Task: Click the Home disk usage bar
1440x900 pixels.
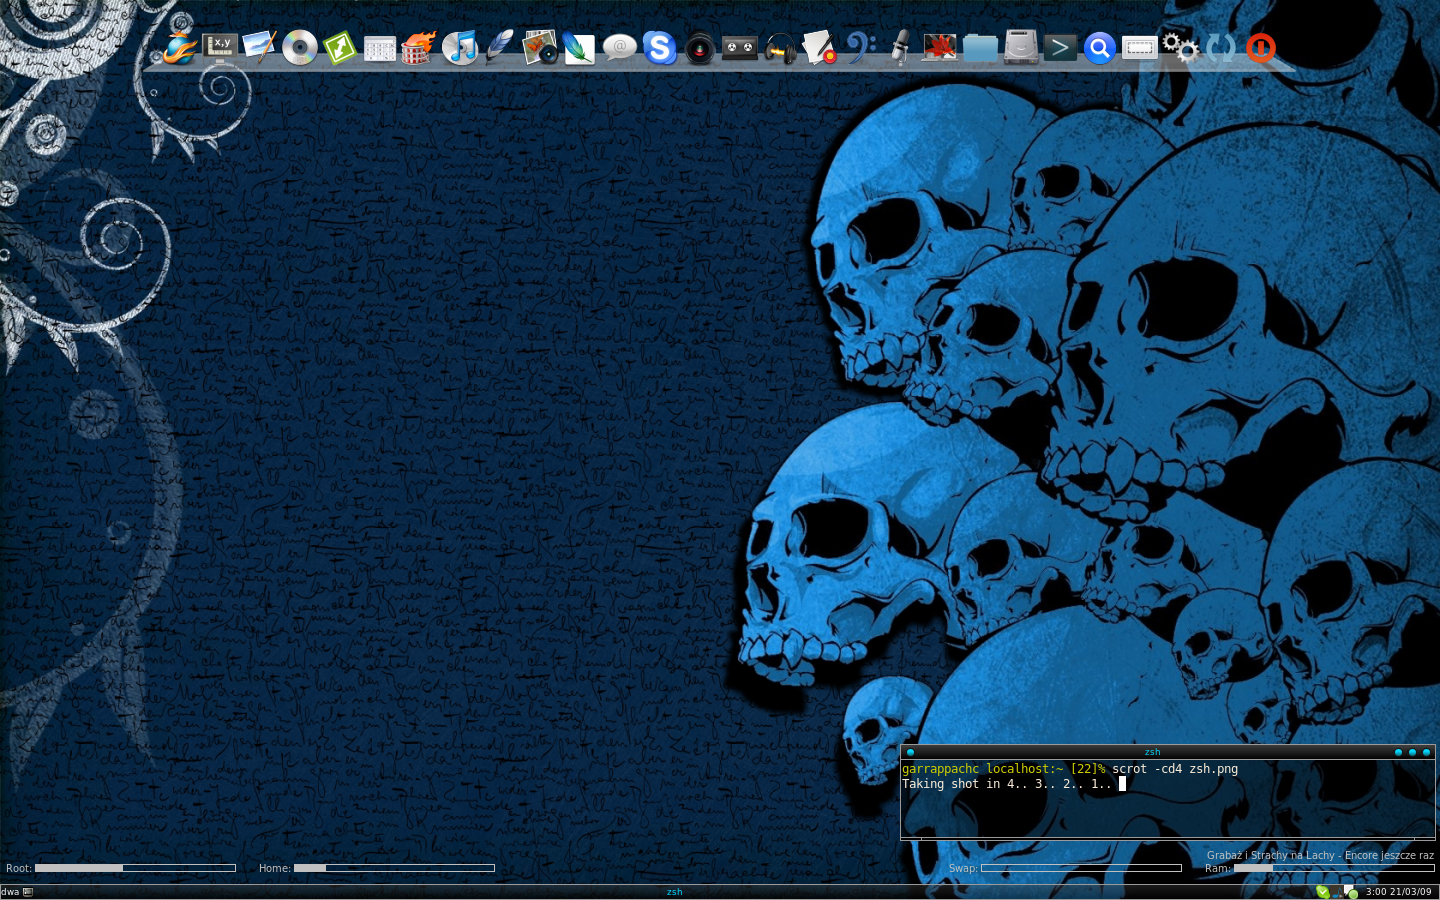Action: tap(394, 868)
